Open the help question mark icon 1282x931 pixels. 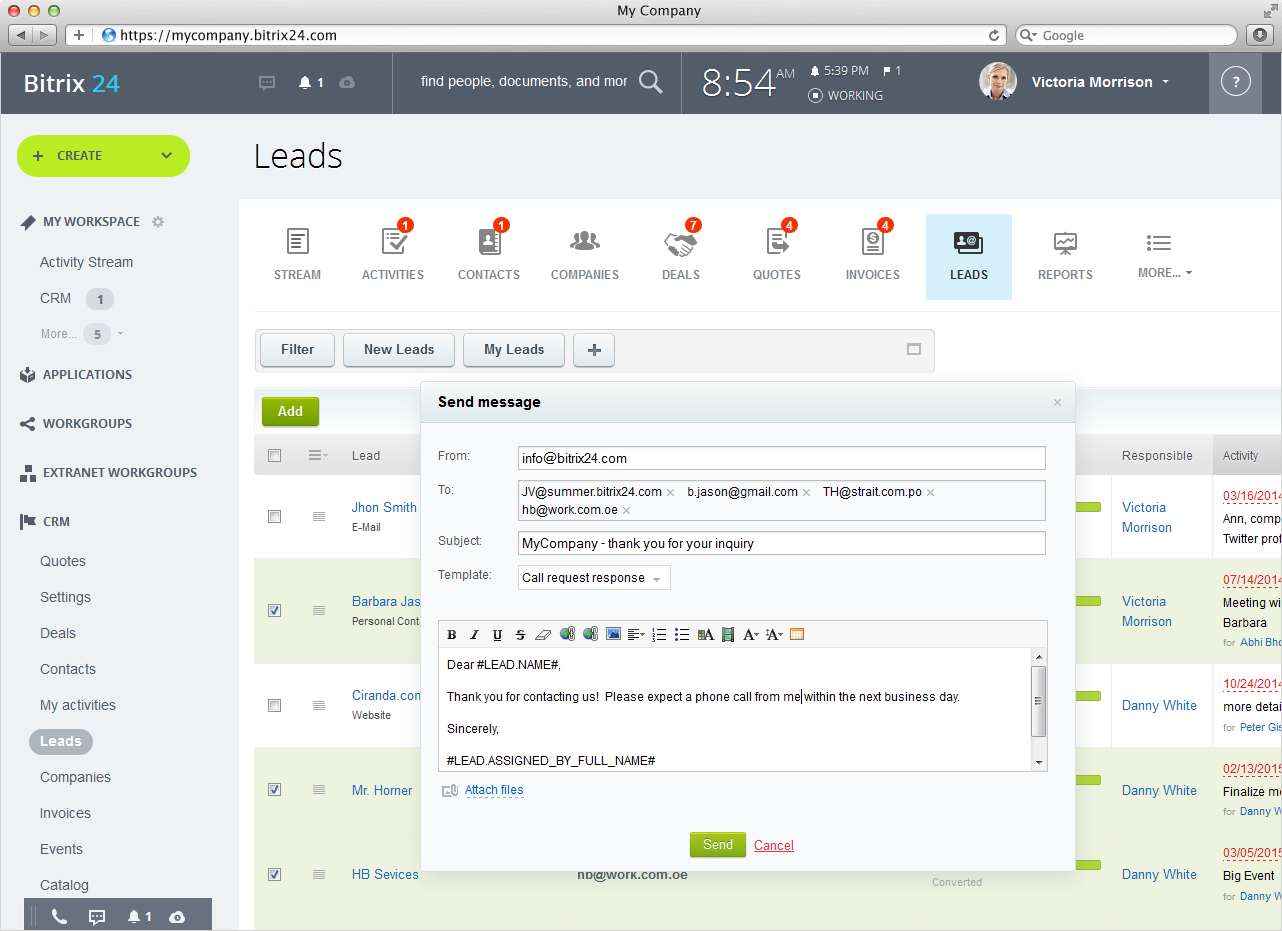point(1235,83)
